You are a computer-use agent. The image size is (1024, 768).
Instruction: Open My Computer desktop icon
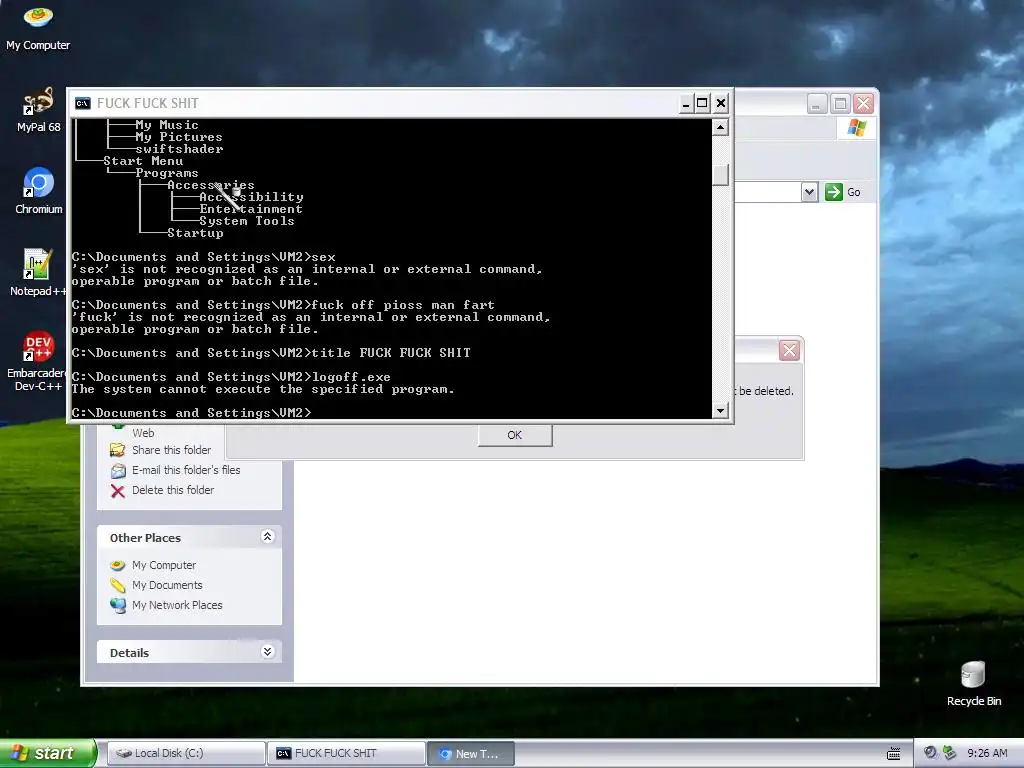click(38, 27)
